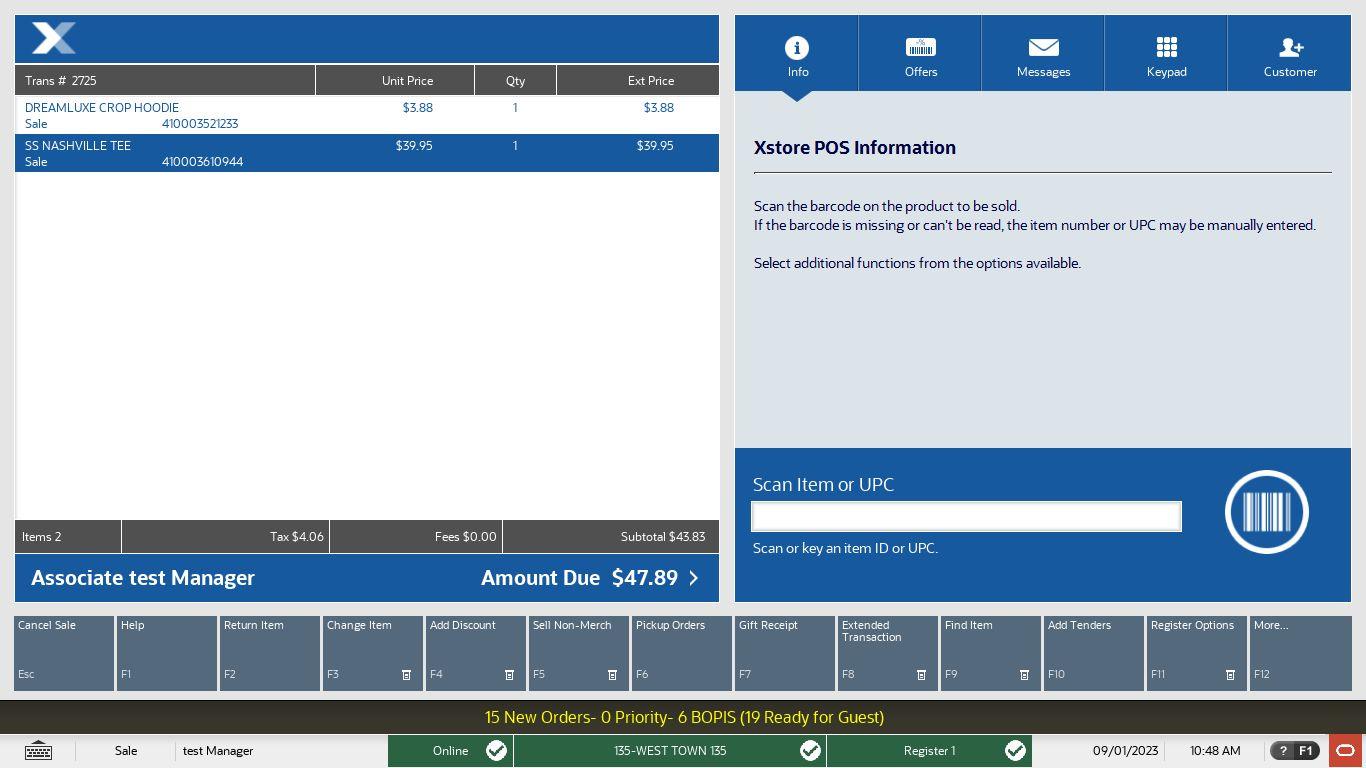Image resolution: width=1366 pixels, height=768 pixels.
Task: Open the Messages tab
Action: pos(1043,53)
